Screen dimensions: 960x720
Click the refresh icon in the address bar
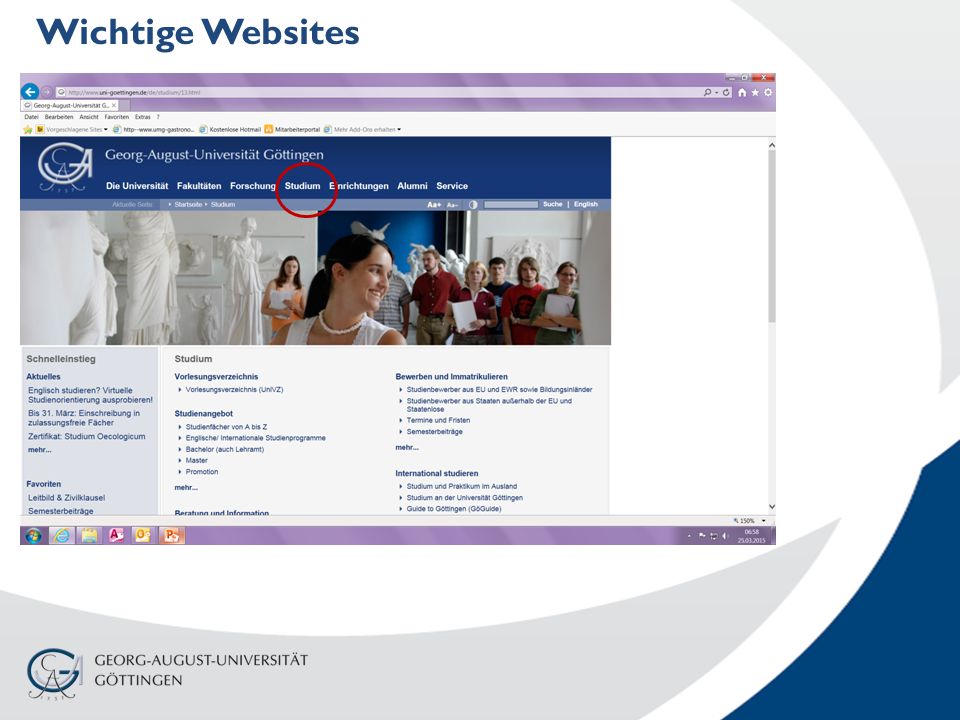click(726, 92)
